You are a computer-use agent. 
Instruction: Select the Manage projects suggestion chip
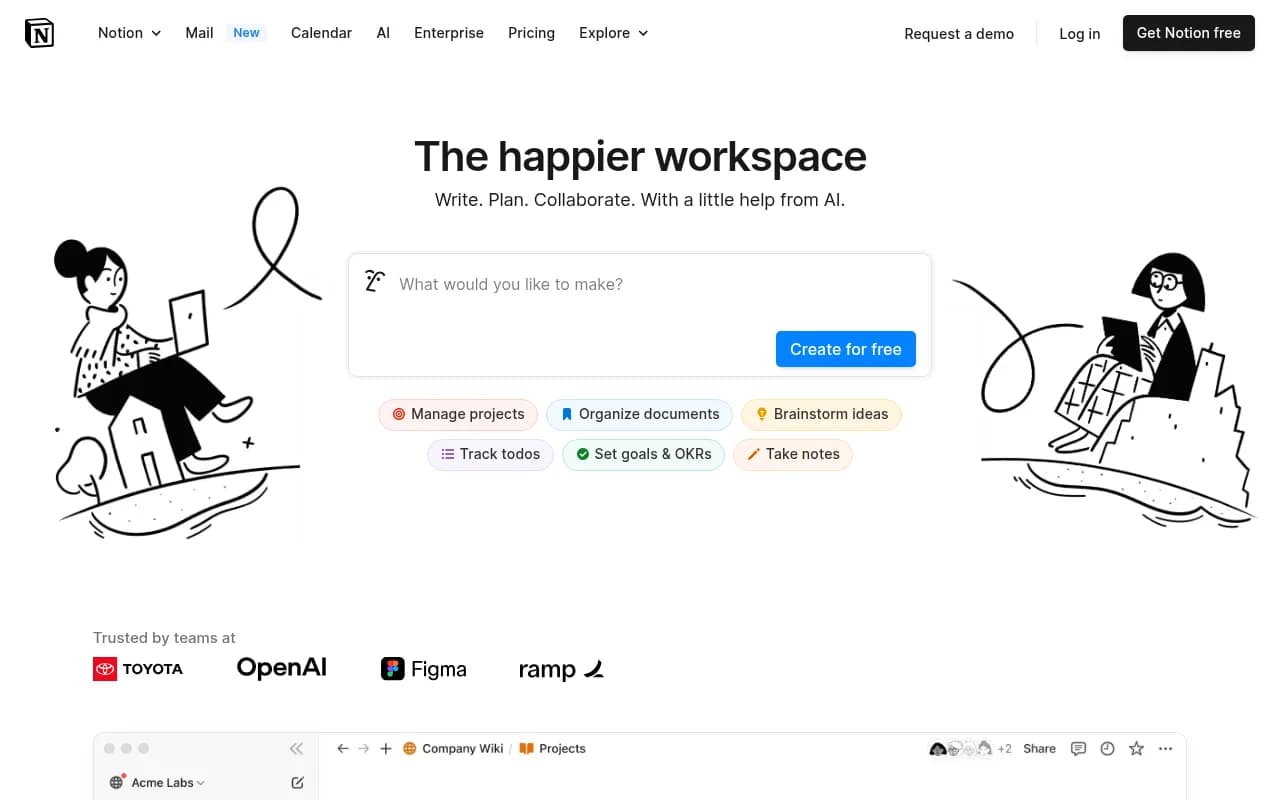point(458,414)
